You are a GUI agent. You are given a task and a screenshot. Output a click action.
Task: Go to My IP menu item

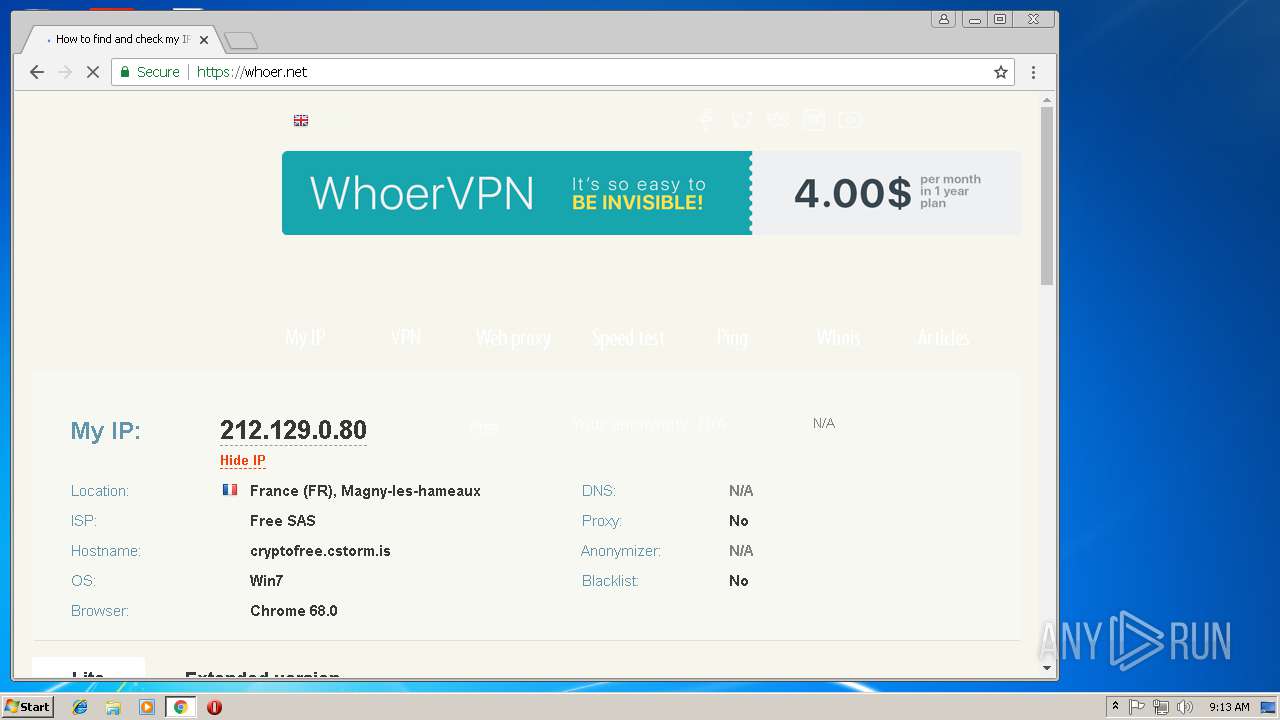(x=305, y=338)
